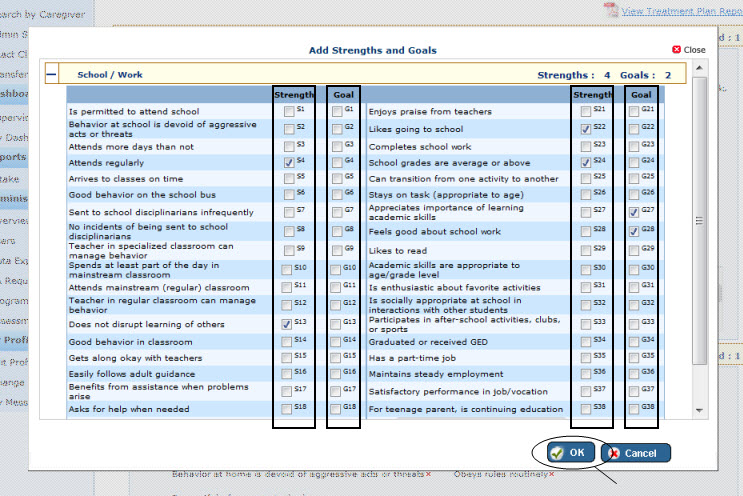Click the dialog scrollbar down arrow
This screenshot has width=743, height=496.
click(x=699, y=410)
